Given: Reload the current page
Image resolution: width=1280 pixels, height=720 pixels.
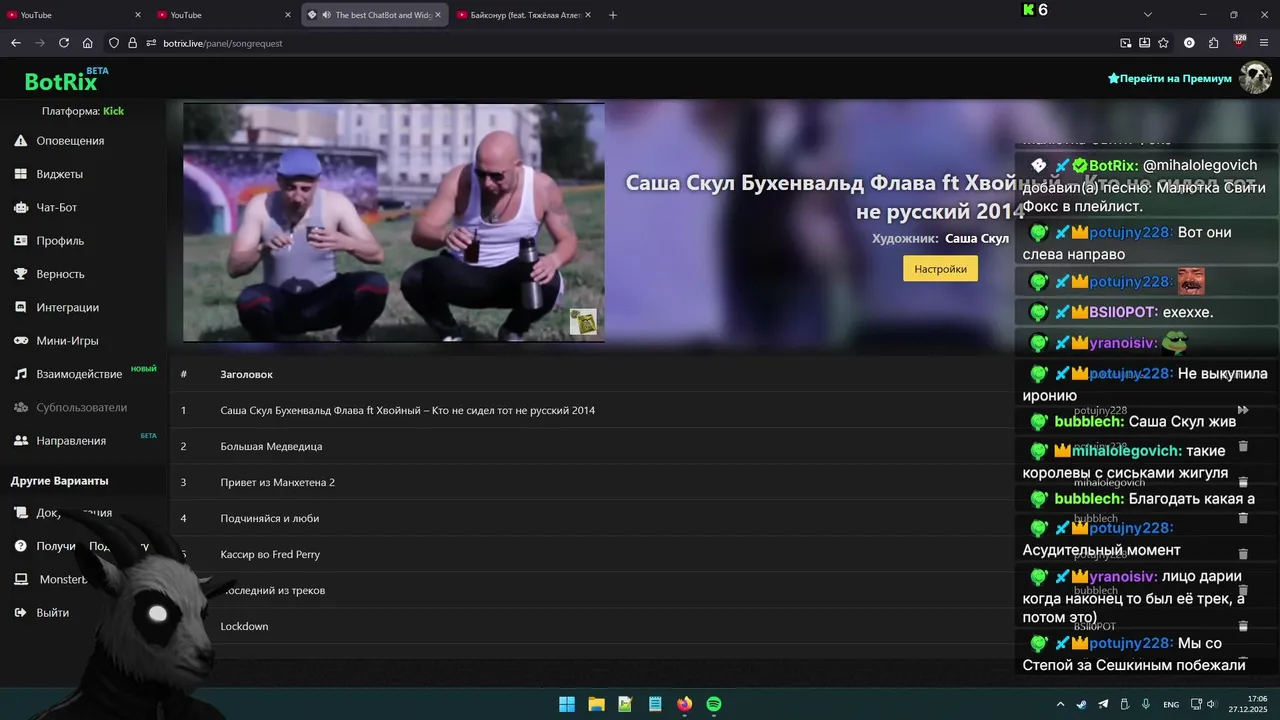Looking at the screenshot, I should (x=64, y=43).
